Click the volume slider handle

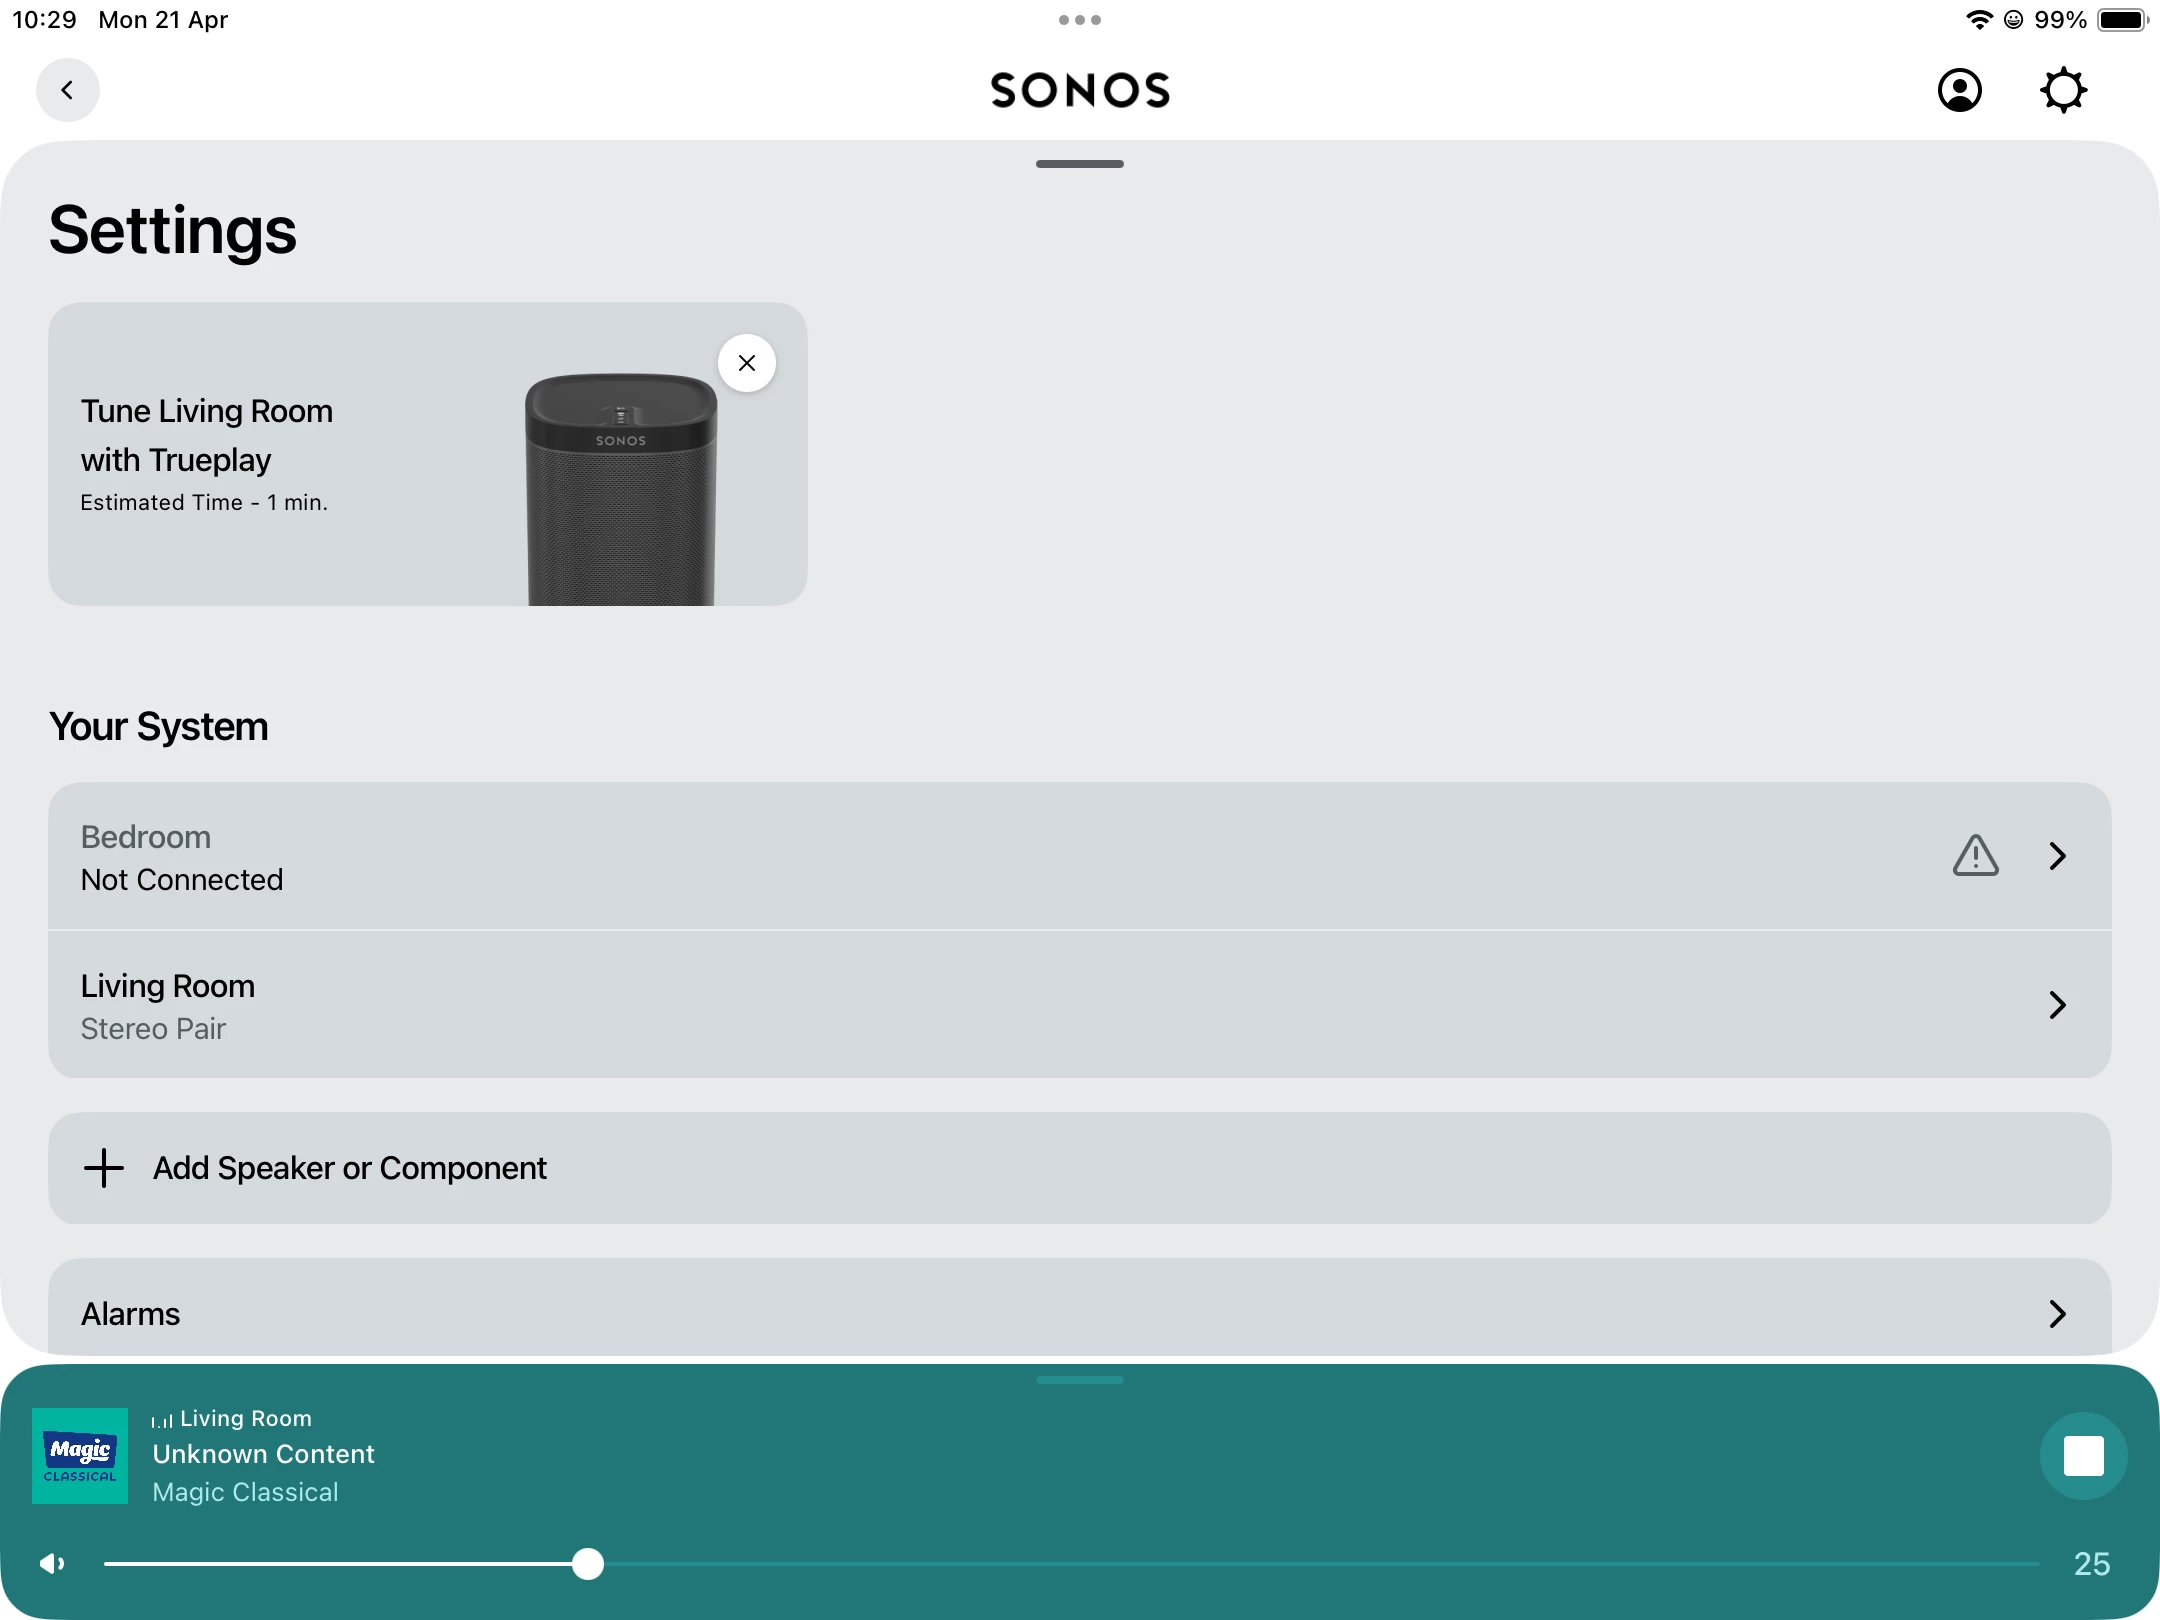588,1564
